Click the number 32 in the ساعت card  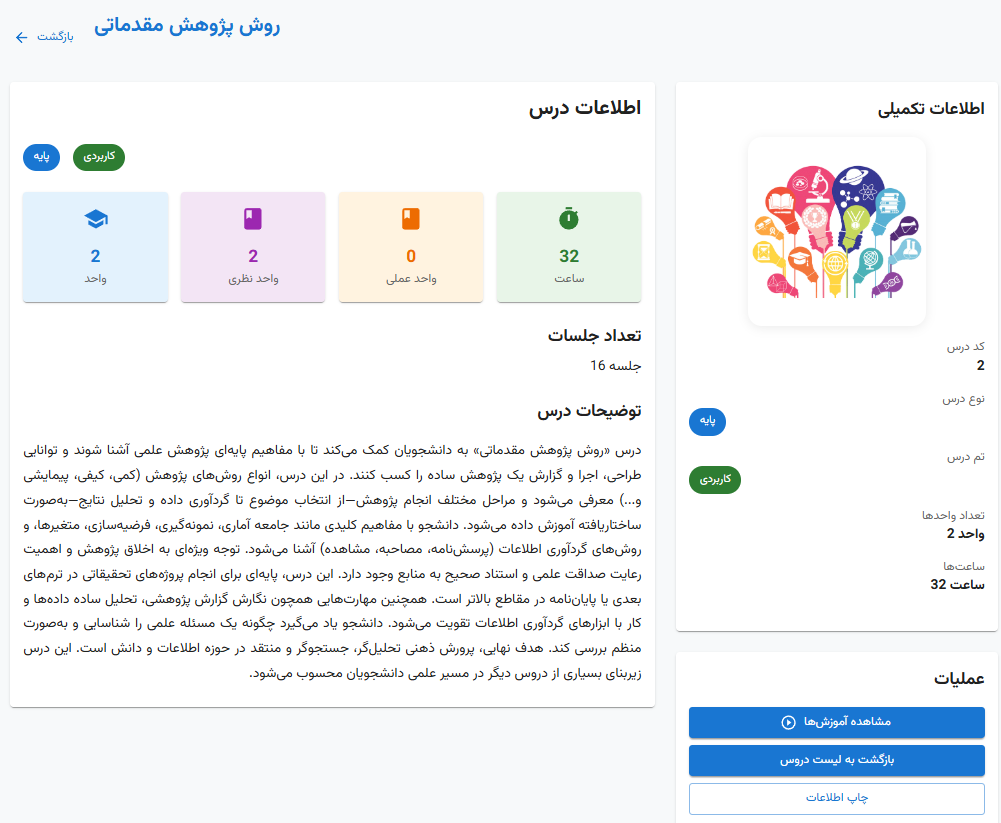click(569, 256)
